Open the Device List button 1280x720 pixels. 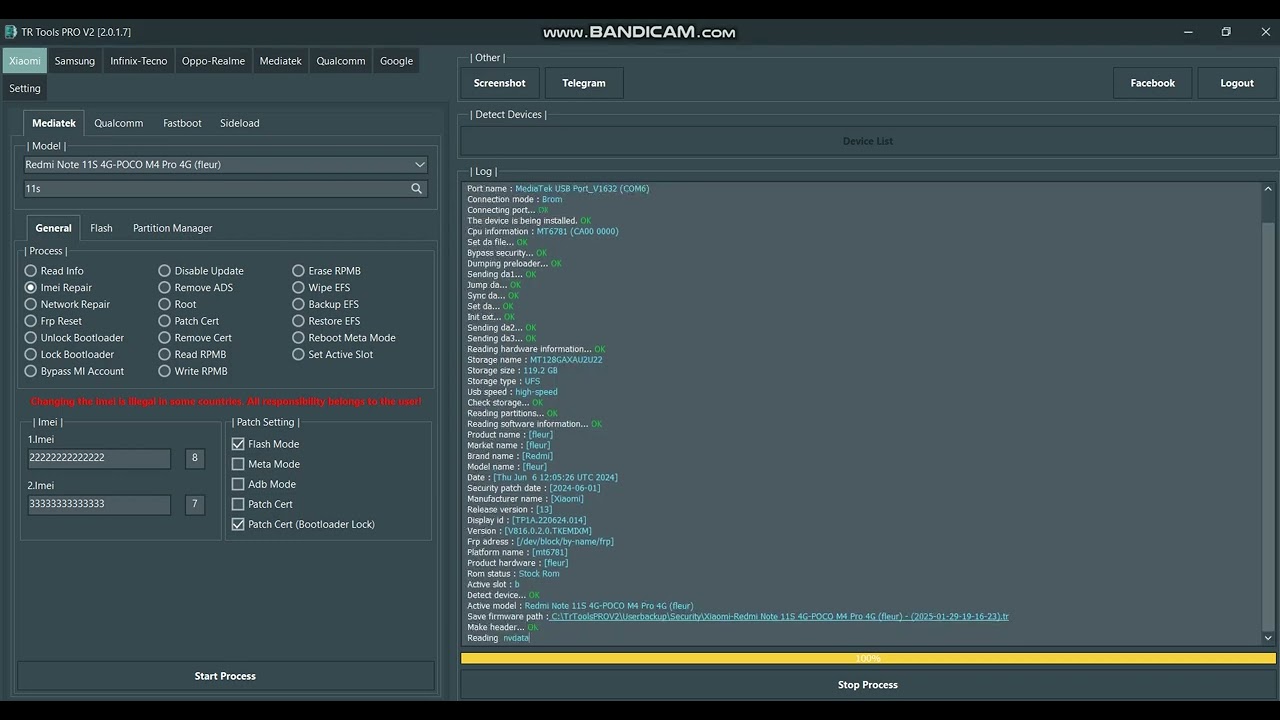point(868,141)
